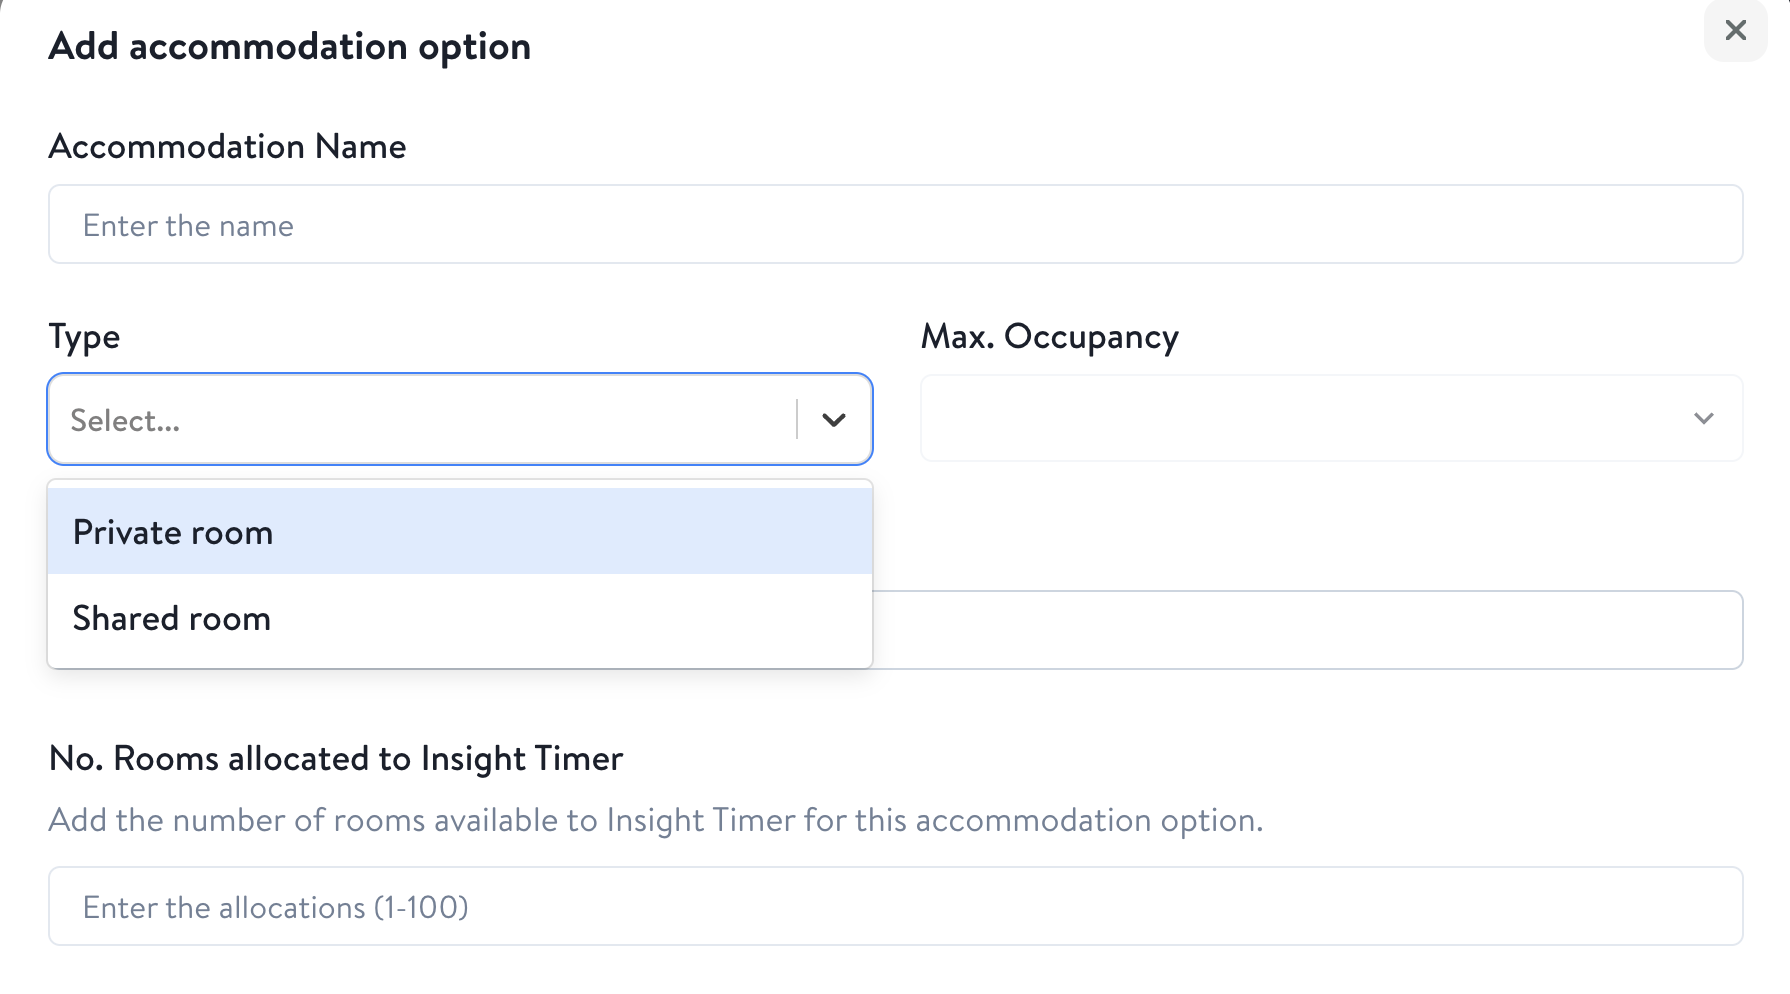This screenshot has width=1790, height=994.
Task: Click the vertical separator inside Type dropdown
Action: 797,420
